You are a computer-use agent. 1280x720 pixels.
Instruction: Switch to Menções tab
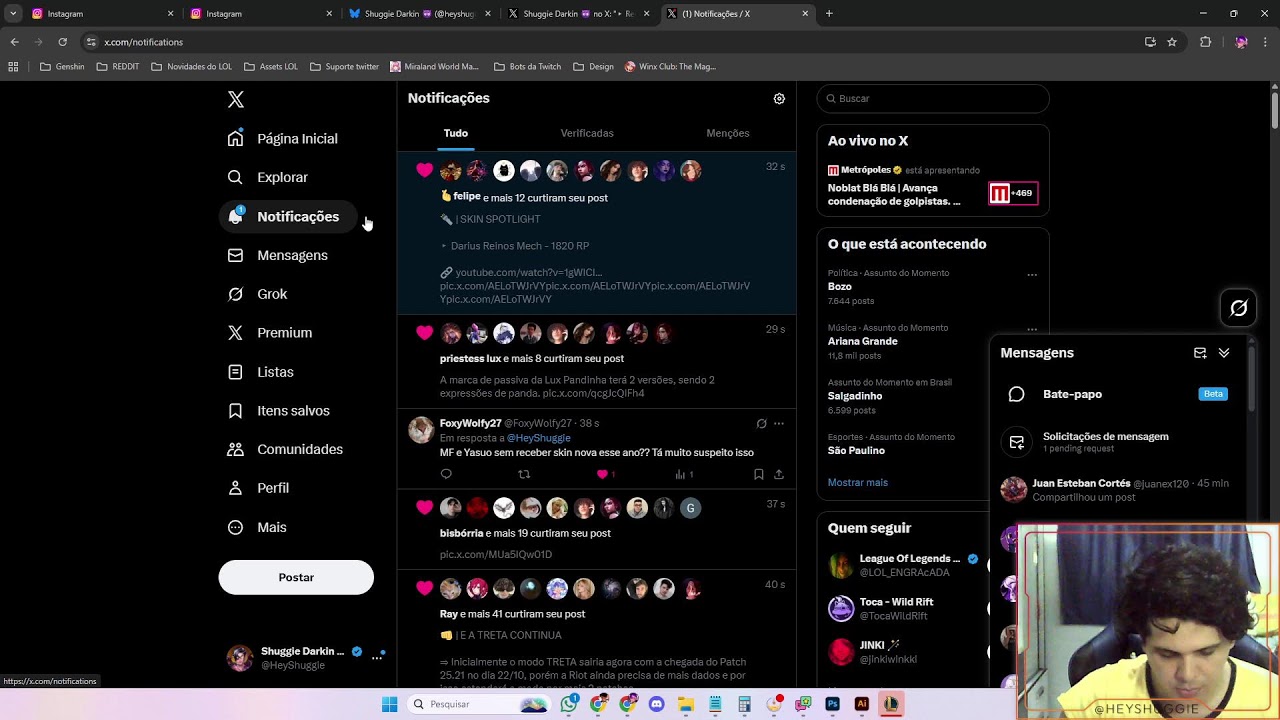[728, 133]
